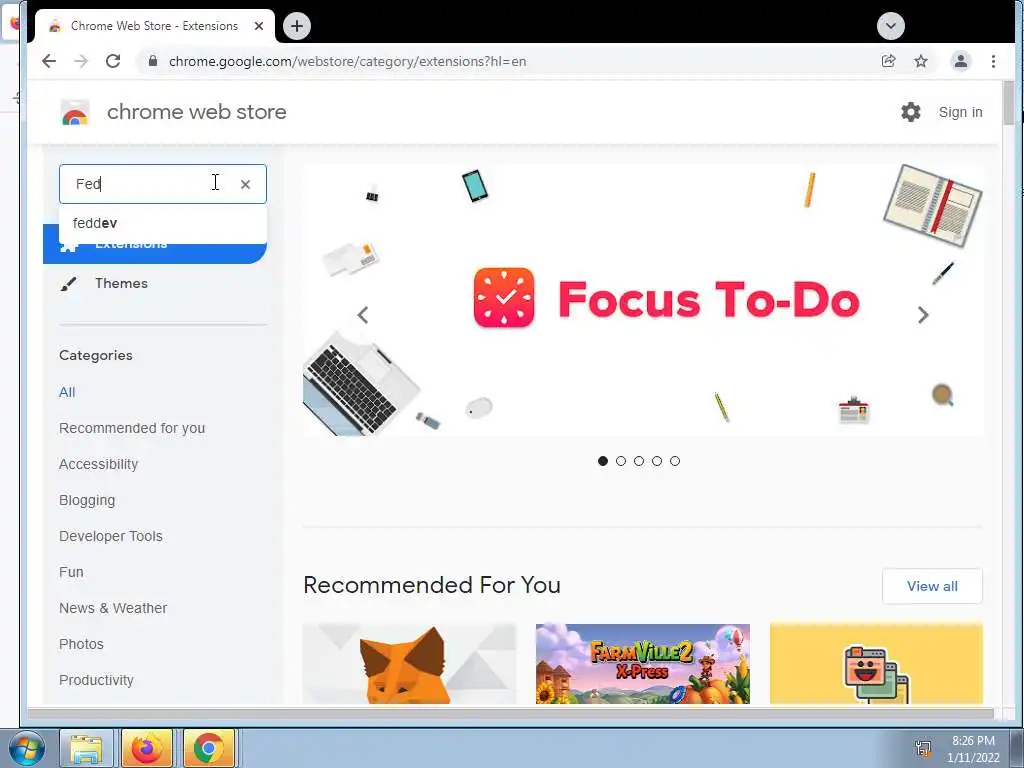Screen dimensions: 1024x768
Task: Click the padlock site info icon
Action: coord(153,61)
